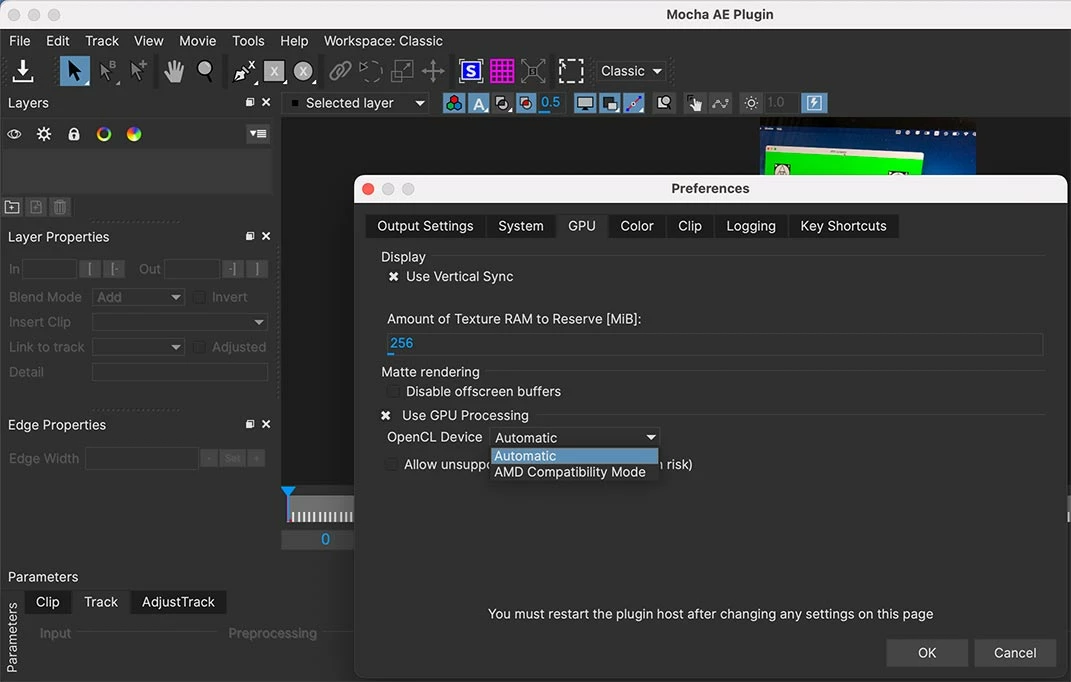
Task: Click the Texture RAM to Reserve field
Action: pyautogui.click(x=714, y=344)
